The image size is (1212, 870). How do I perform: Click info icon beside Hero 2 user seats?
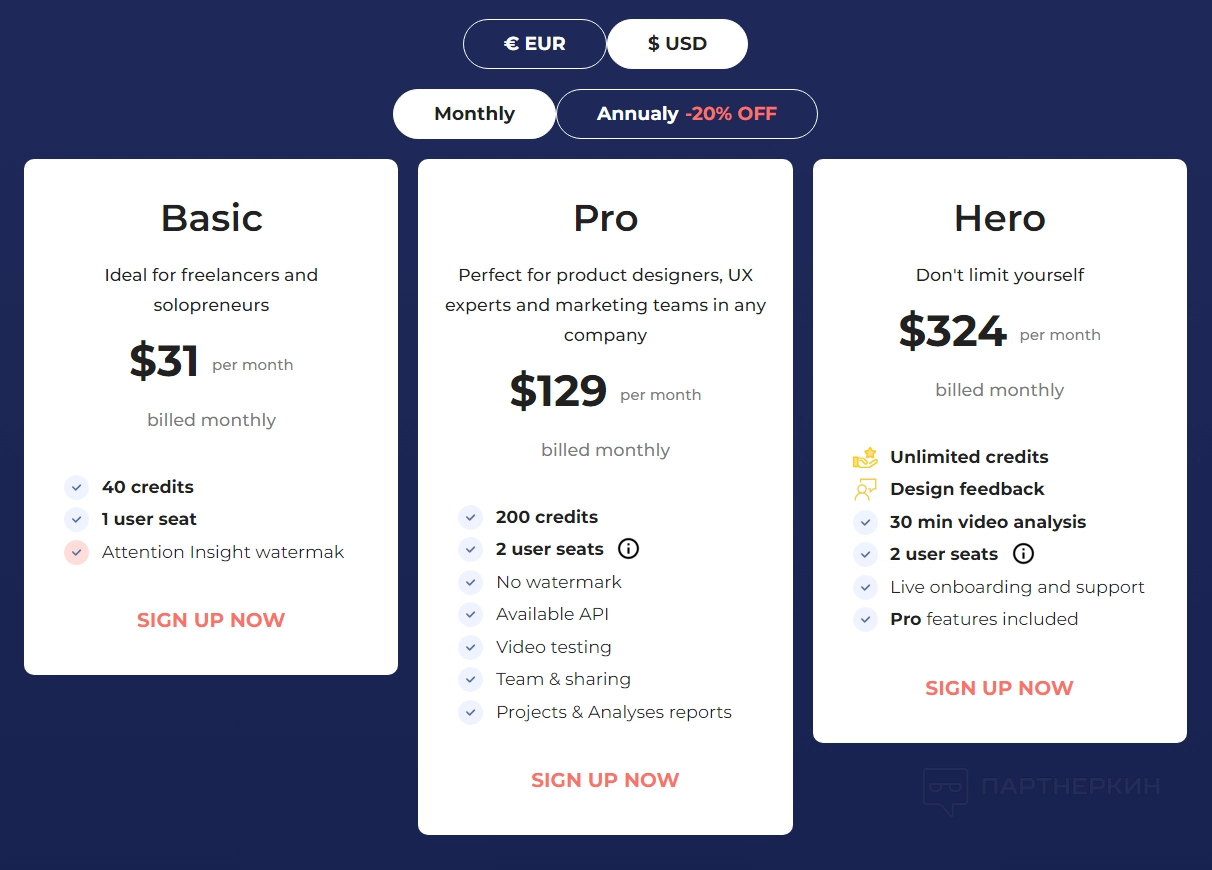[1023, 554]
